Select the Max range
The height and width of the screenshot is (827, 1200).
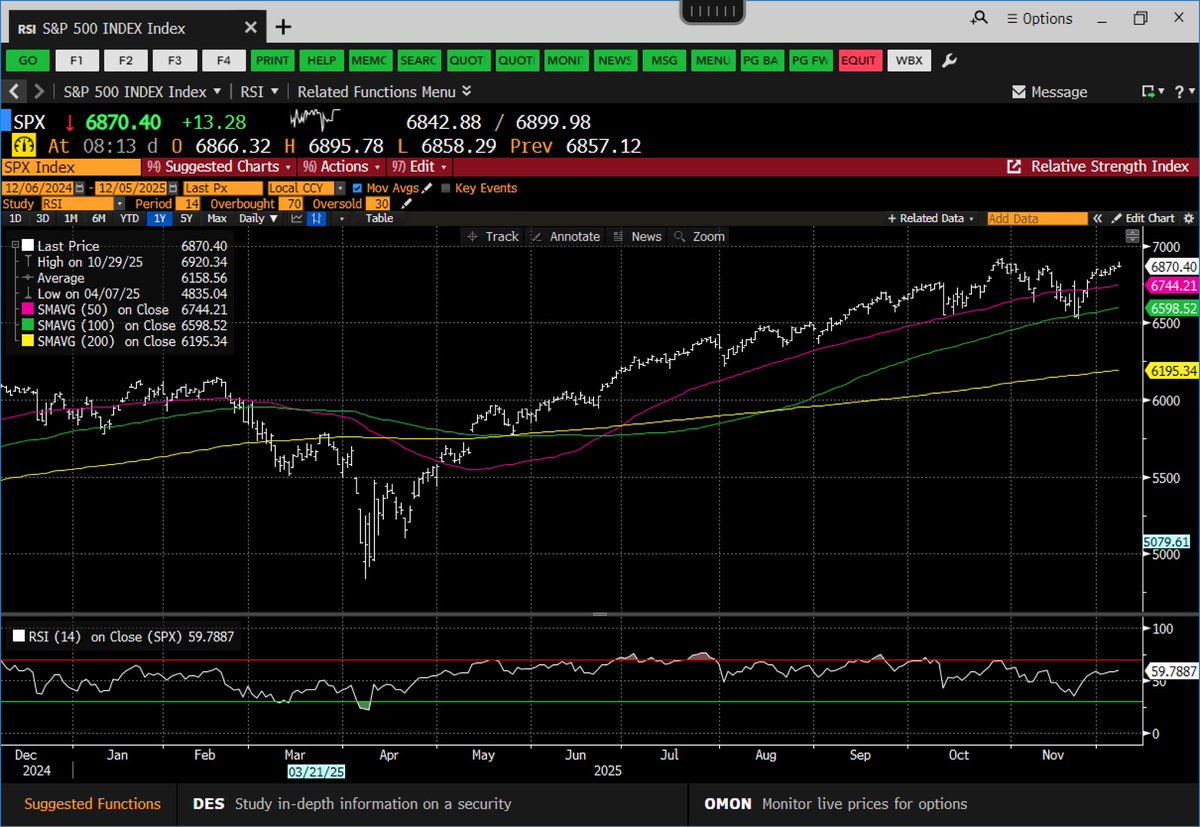217,218
